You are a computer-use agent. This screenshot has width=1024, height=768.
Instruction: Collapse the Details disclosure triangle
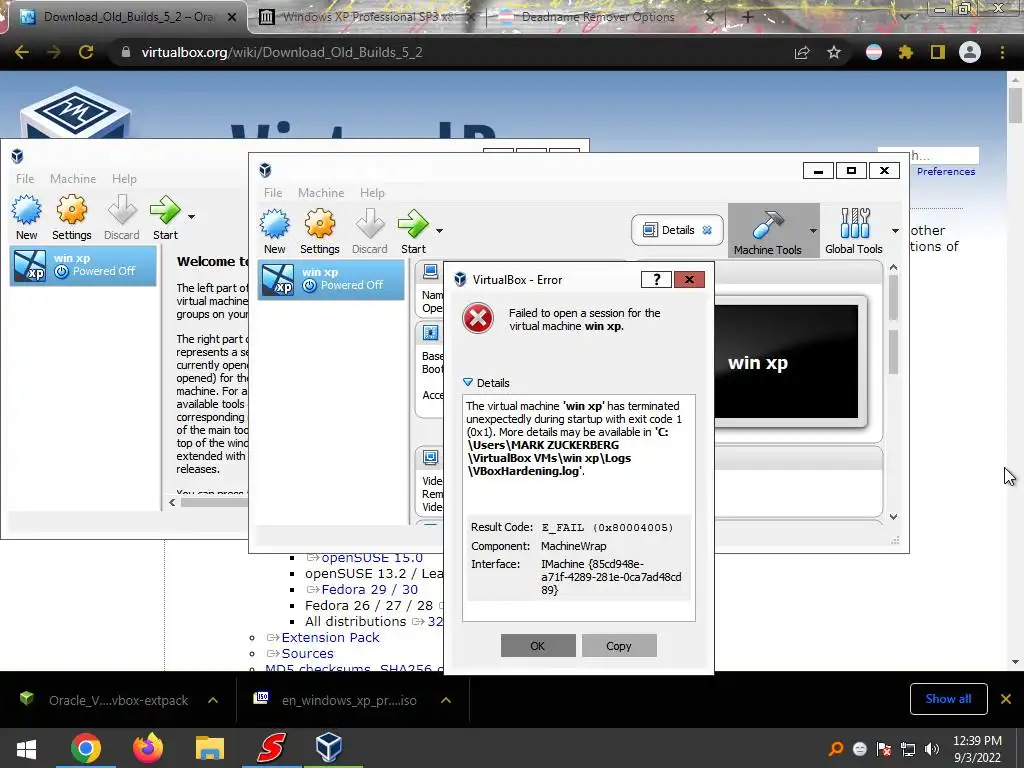468,383
